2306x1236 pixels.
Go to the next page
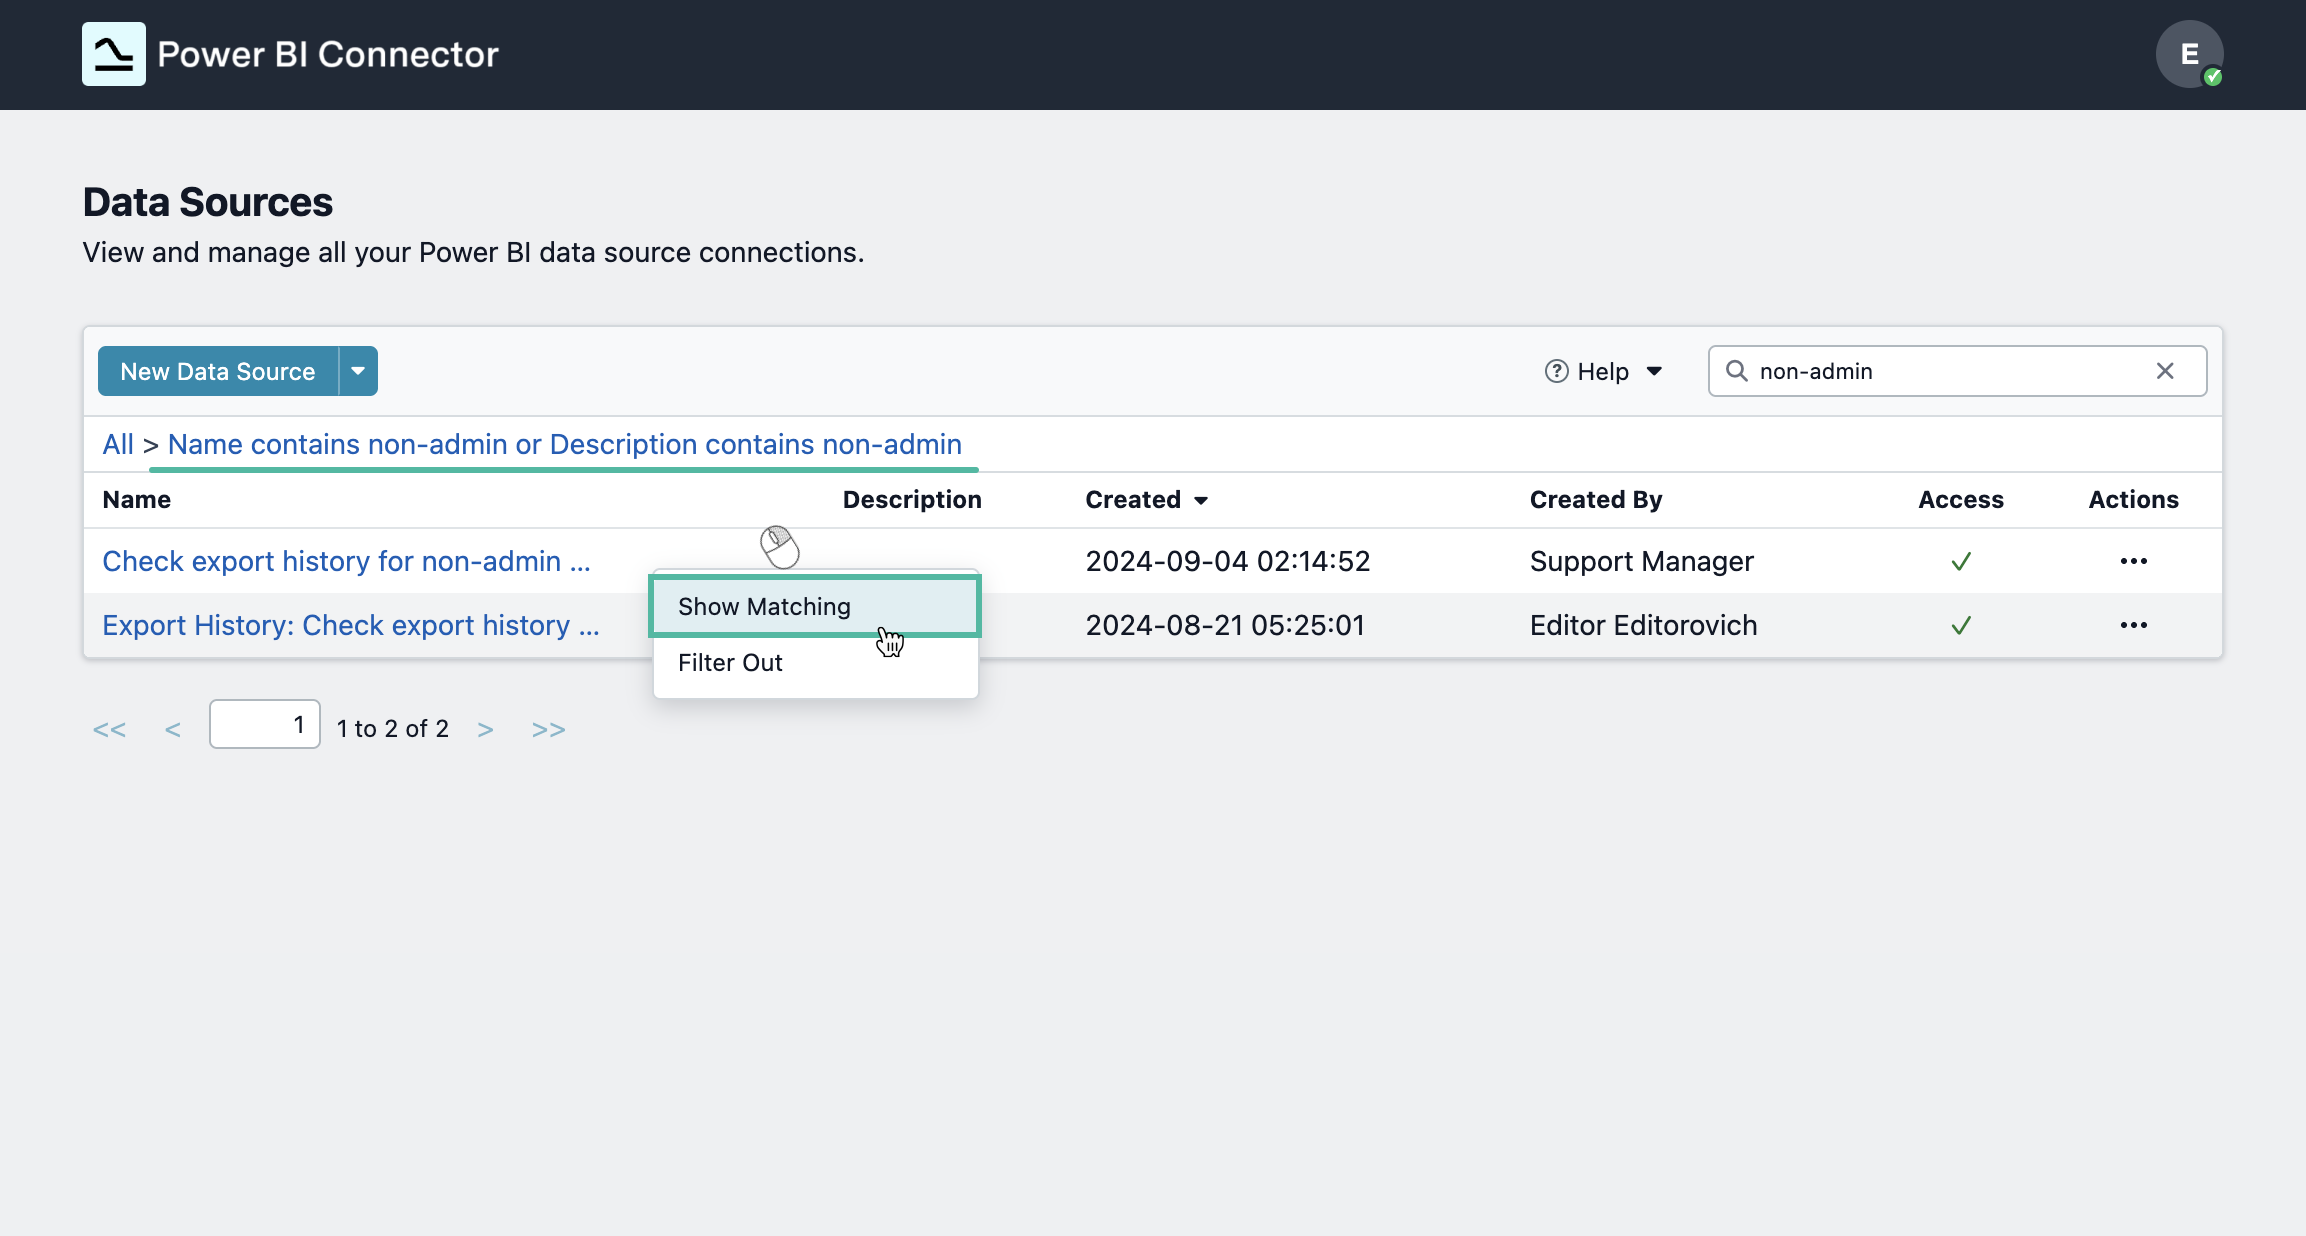(485, 729)
